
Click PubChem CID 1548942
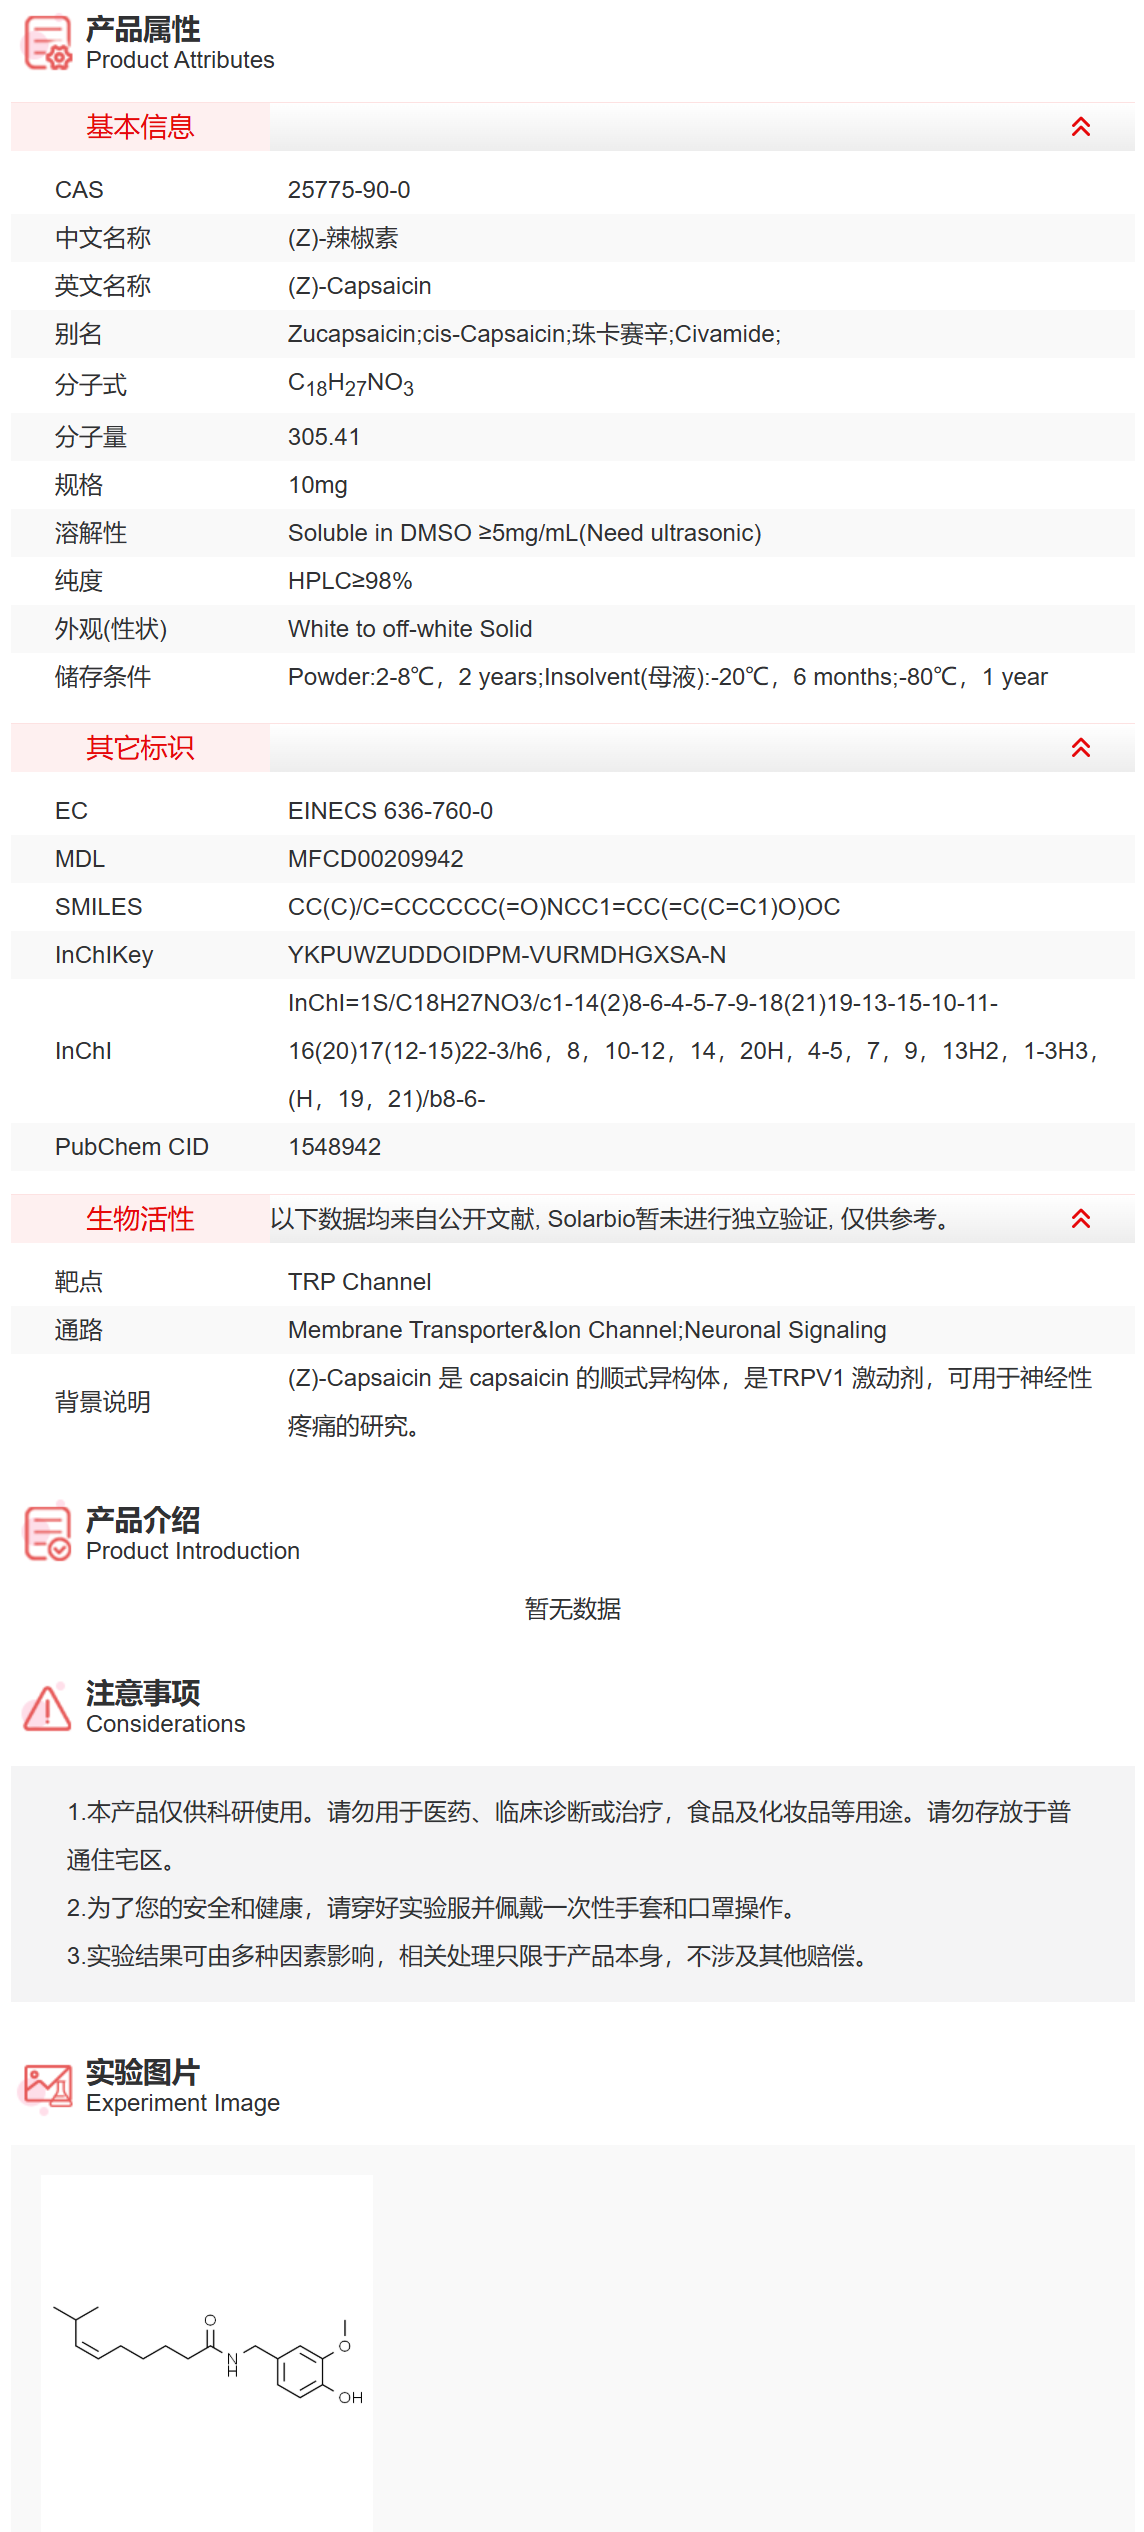click(335, 1147)
